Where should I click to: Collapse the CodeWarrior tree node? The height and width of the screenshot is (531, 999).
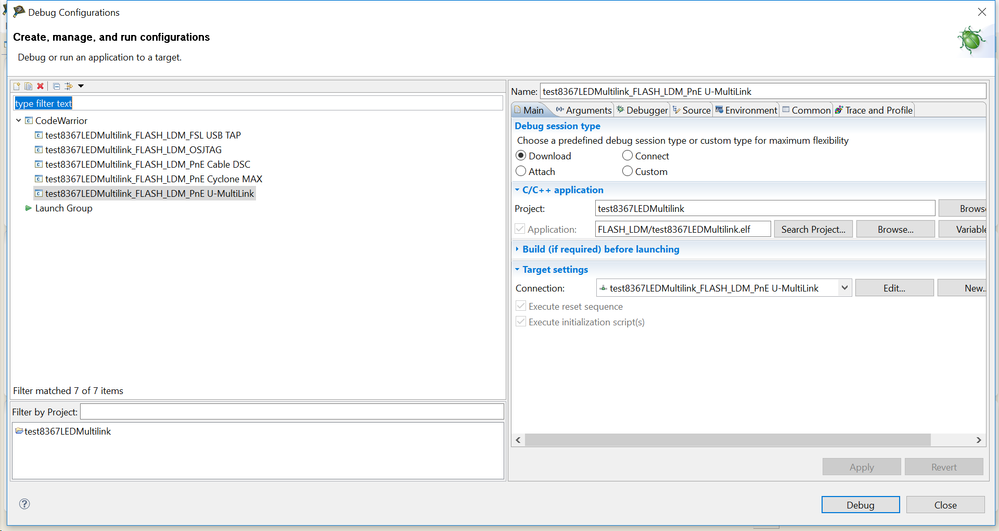18,120
